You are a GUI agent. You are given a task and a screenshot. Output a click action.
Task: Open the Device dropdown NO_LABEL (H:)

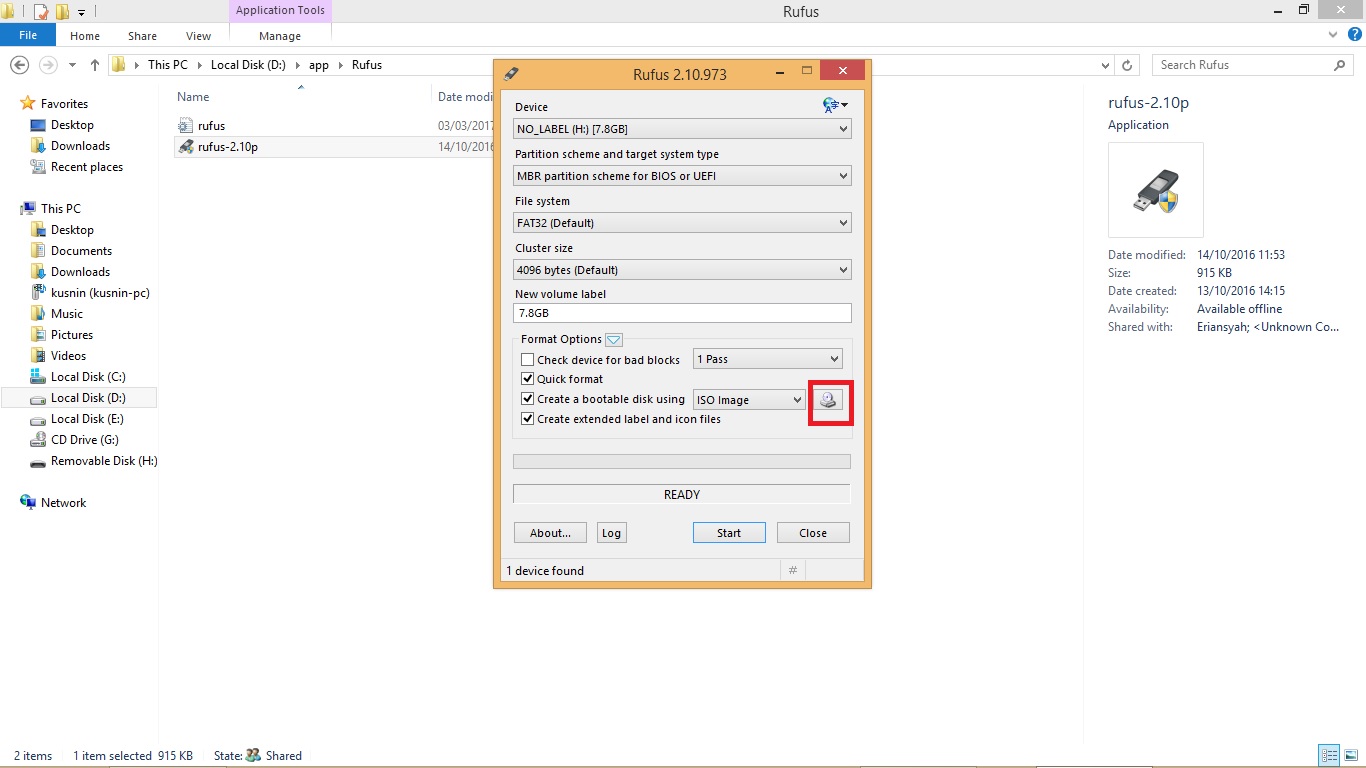(683, 129)
